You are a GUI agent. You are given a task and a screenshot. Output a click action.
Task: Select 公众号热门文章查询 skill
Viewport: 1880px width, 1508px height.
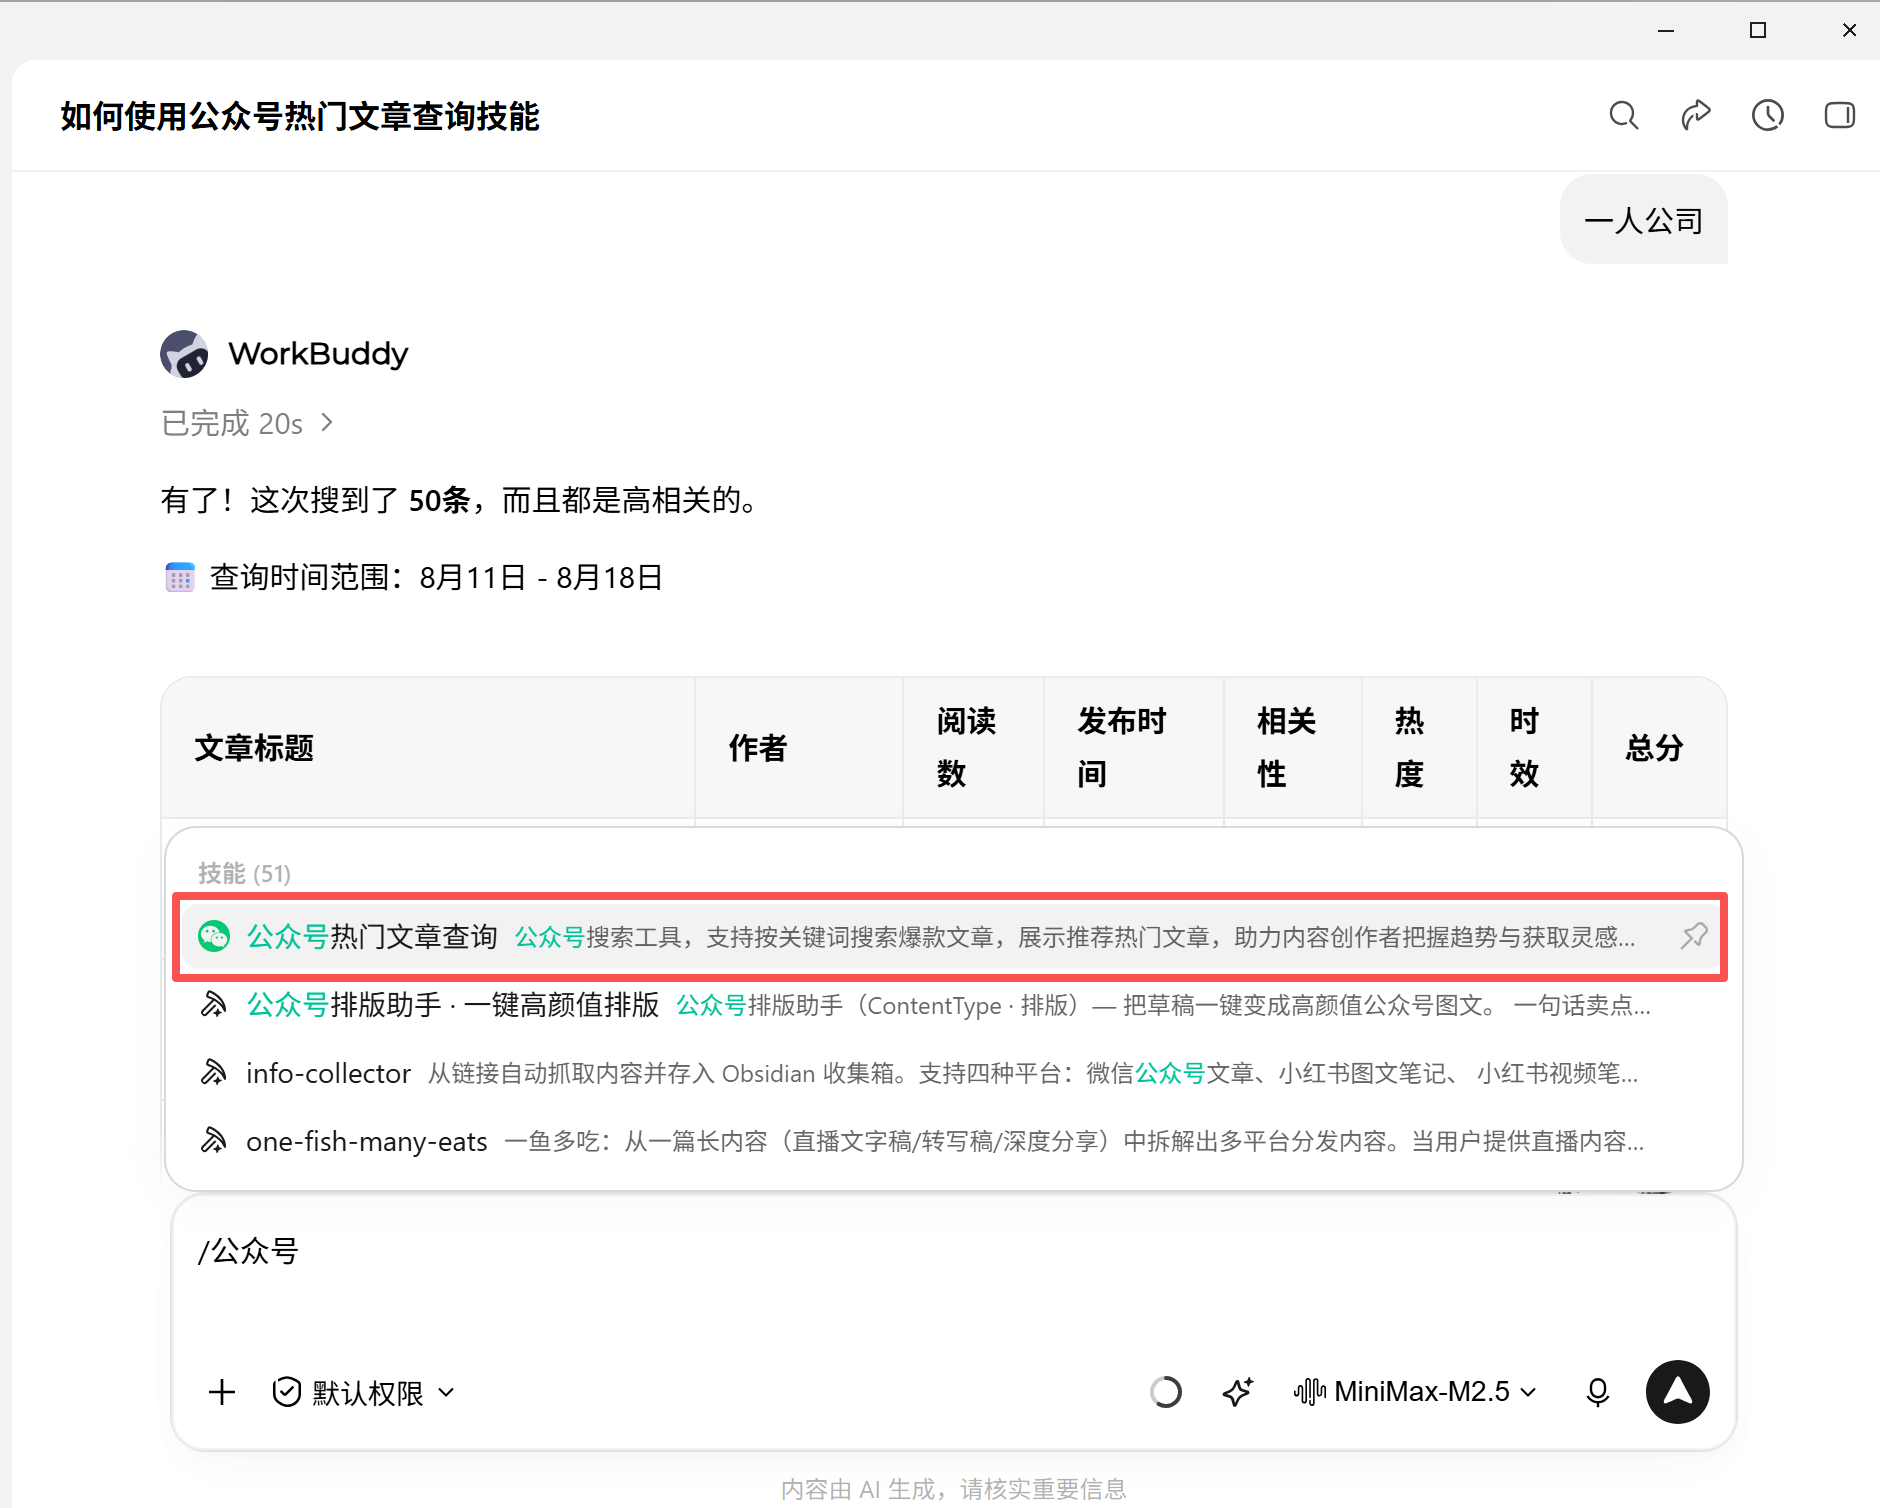coord(950,937)
